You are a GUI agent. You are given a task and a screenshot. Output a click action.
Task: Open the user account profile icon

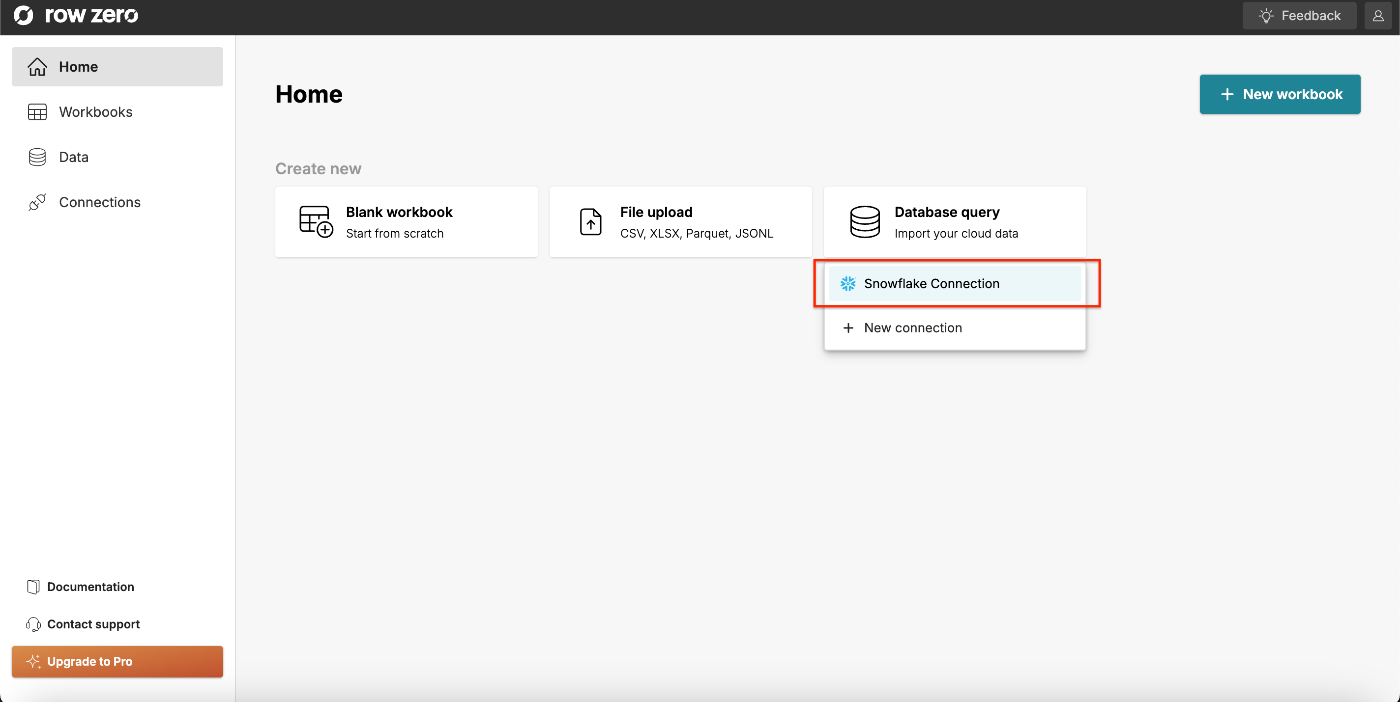point(1378,16)
